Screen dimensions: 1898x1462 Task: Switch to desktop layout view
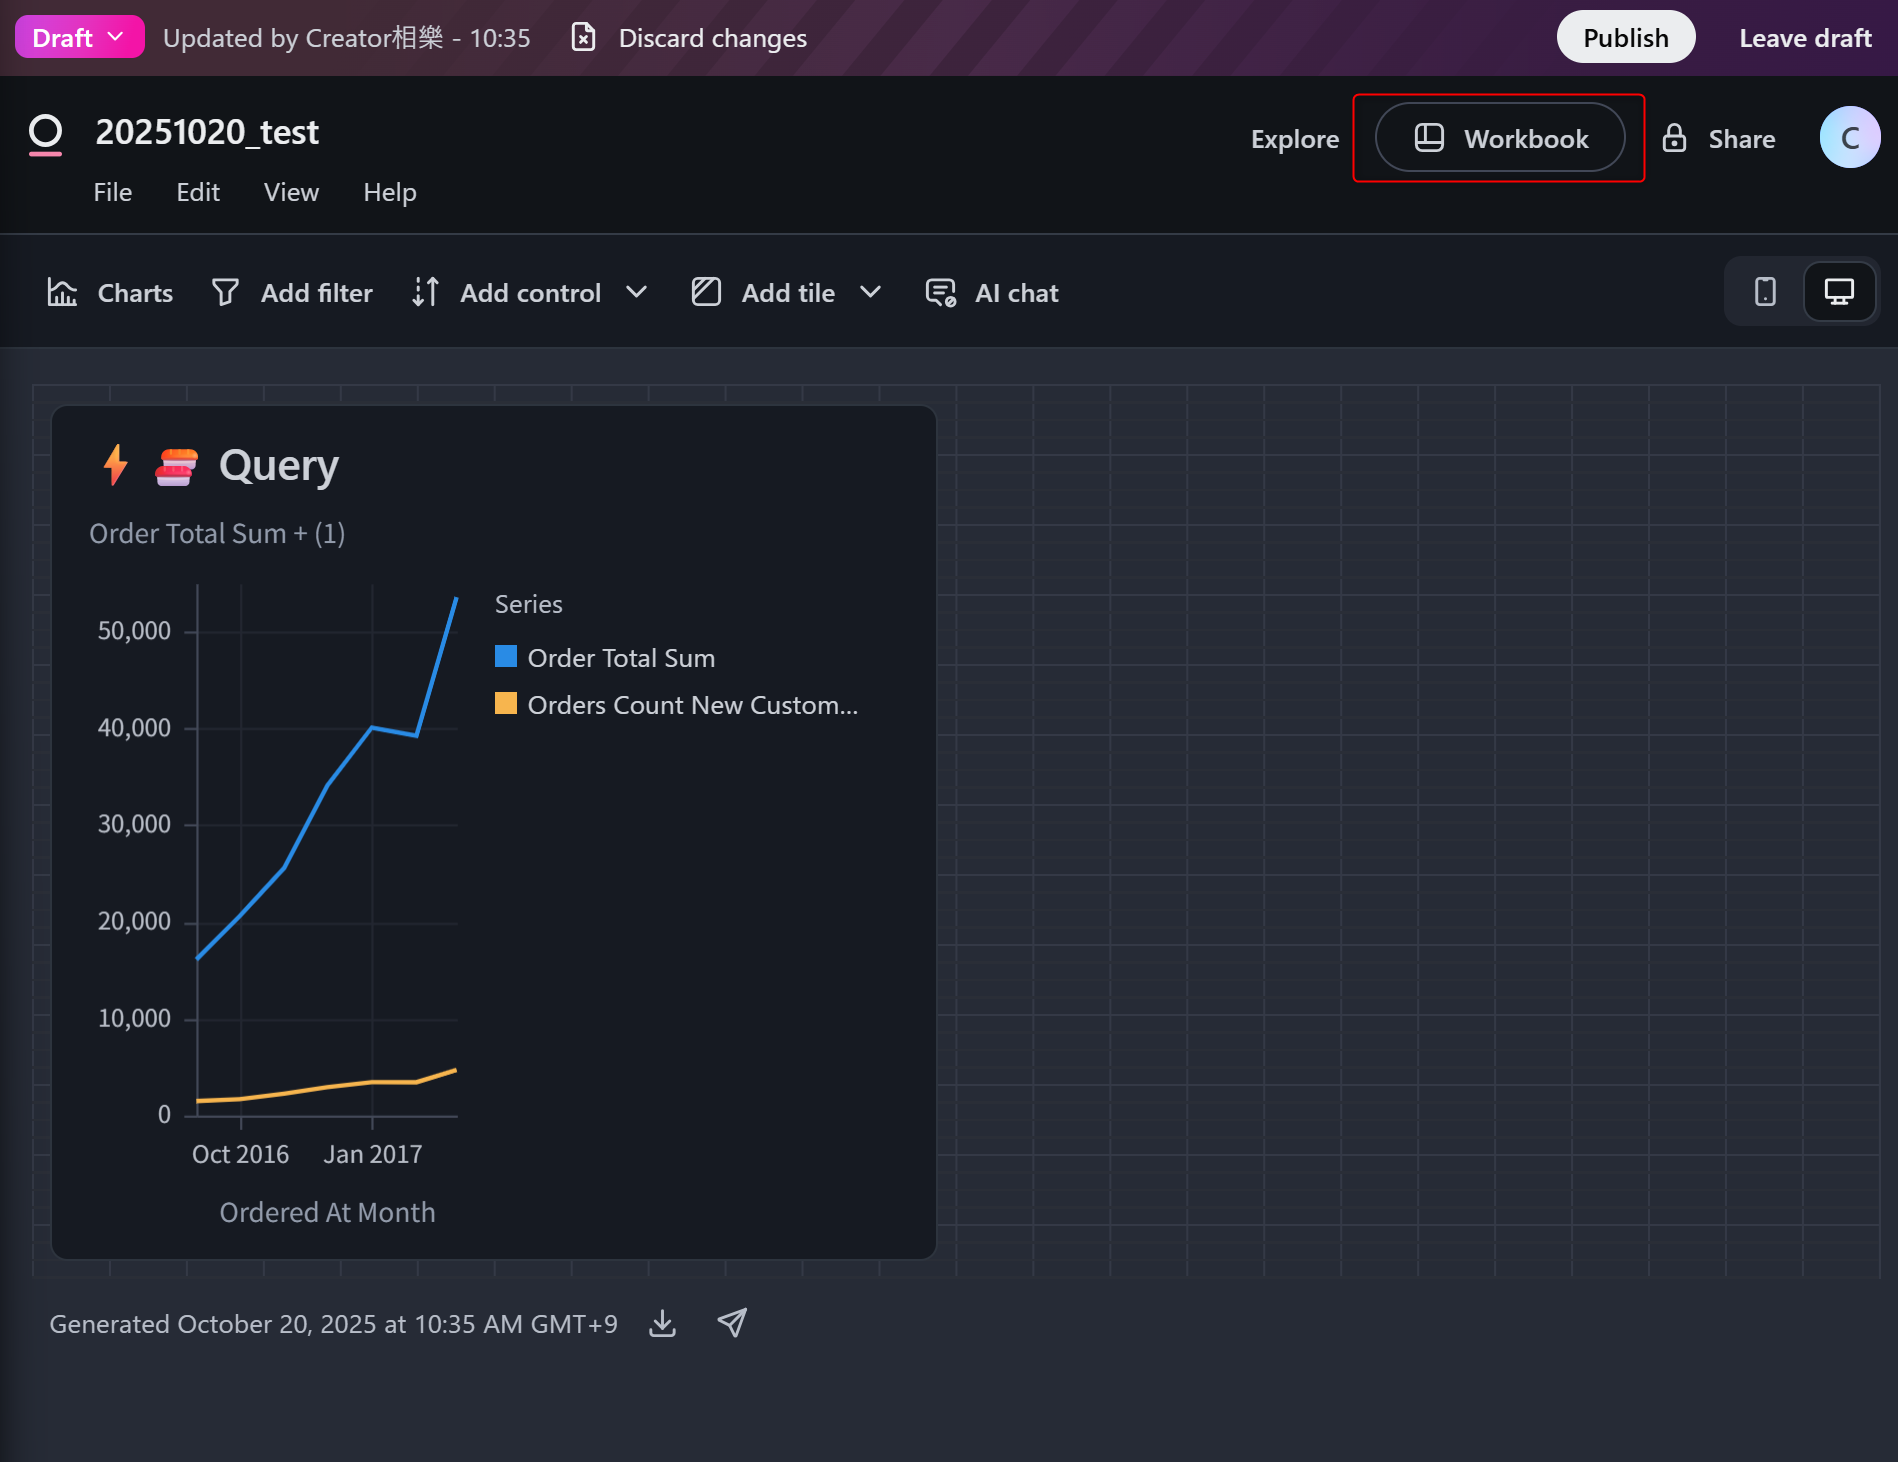(x=1839, y=292)
